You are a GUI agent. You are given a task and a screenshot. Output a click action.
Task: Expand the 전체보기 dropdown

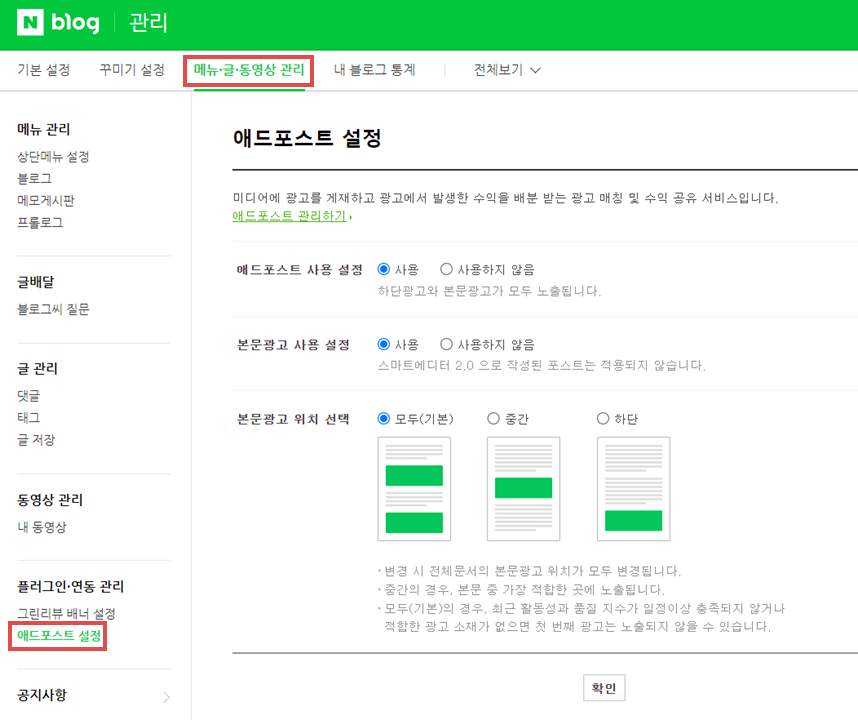[x=507, y=70]
